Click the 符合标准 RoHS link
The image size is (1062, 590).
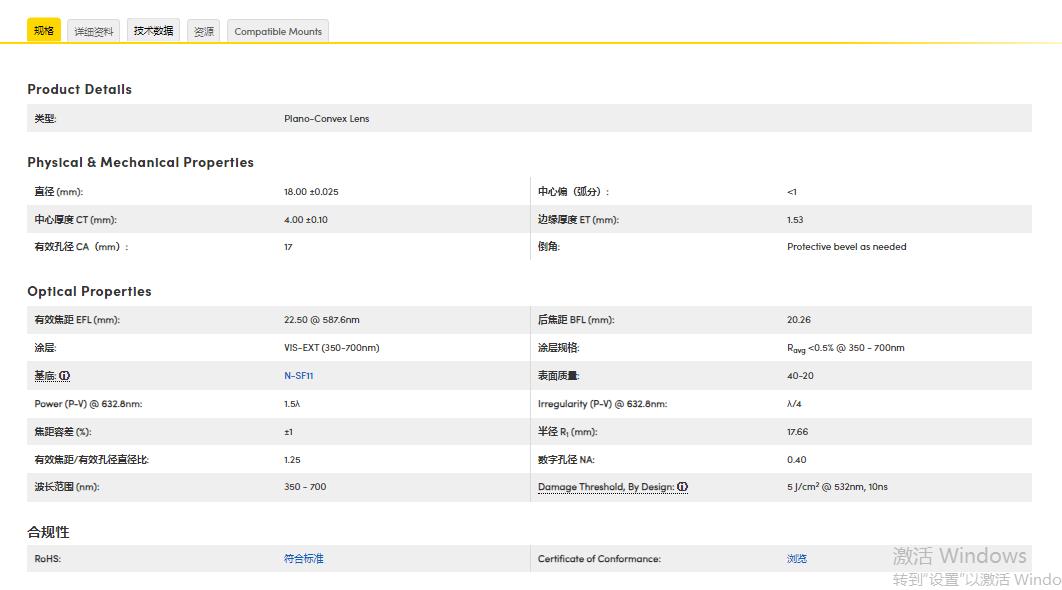point(303,559)
